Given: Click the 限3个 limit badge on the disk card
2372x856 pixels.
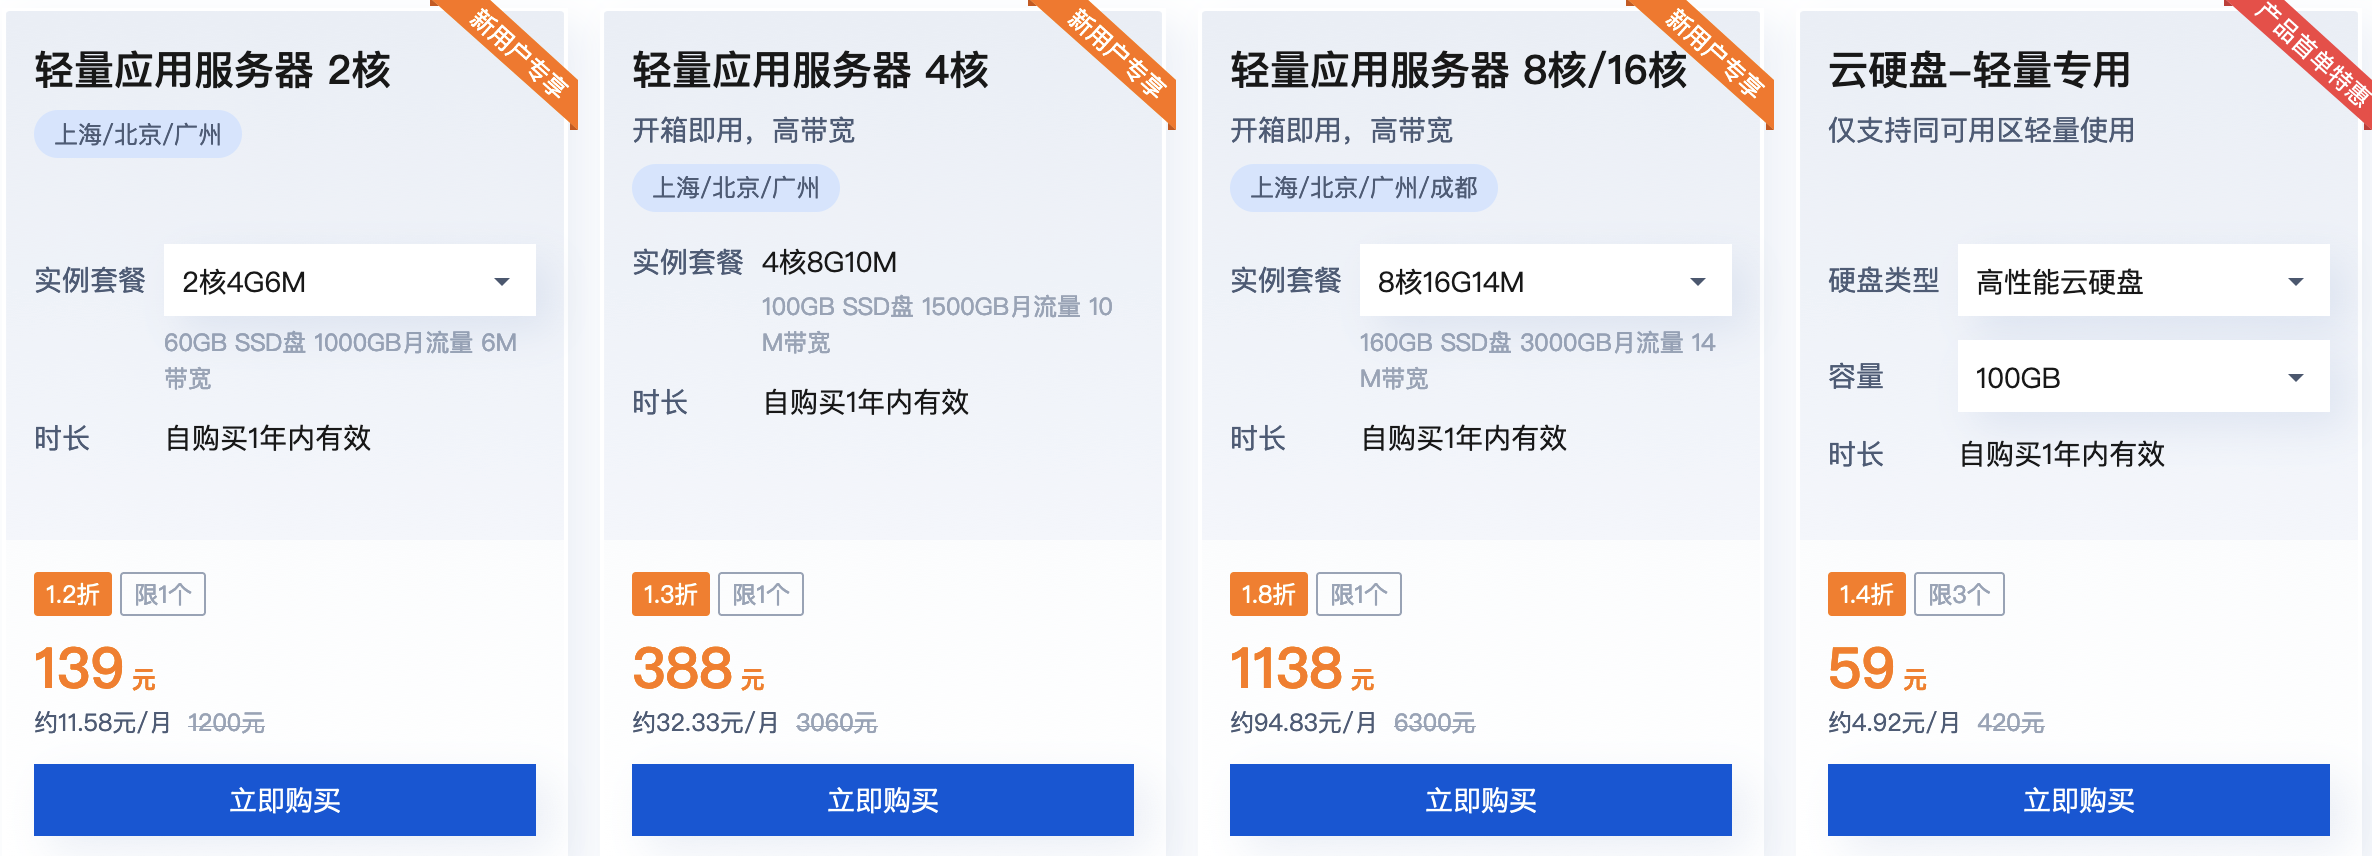Looking at the screenshot, I should pyautogui.click(x=1959, y=593).
